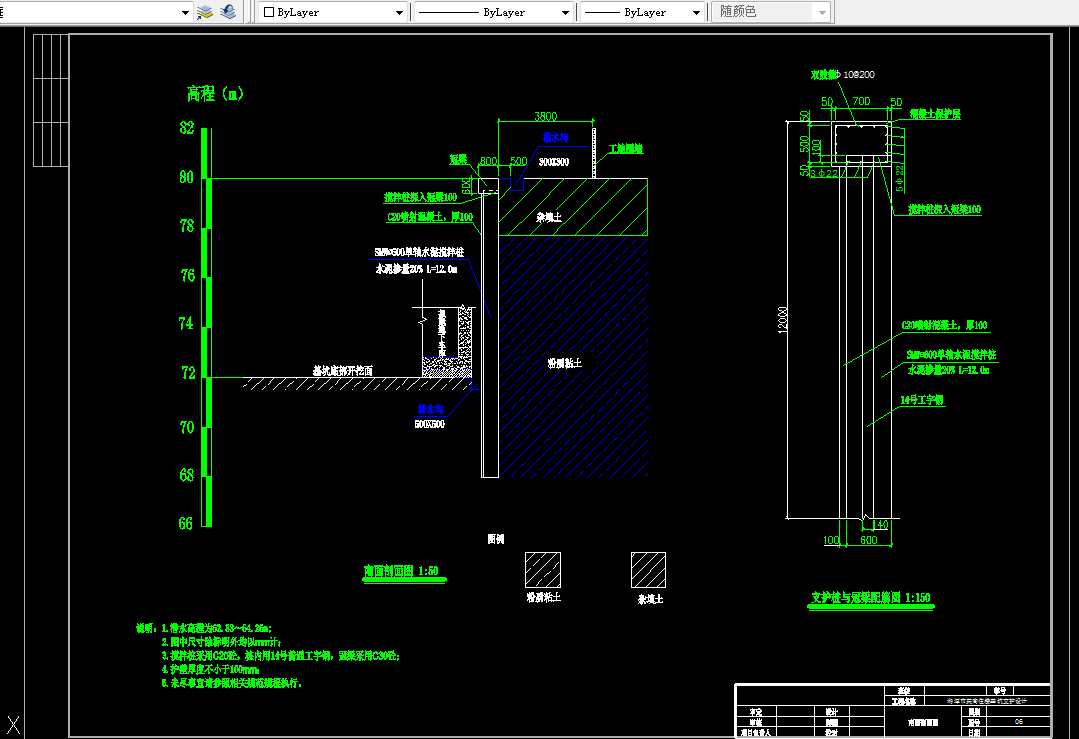Select the elevation label '80'
The width and height of the screenshot is (1079, 739).
[186, 178]
